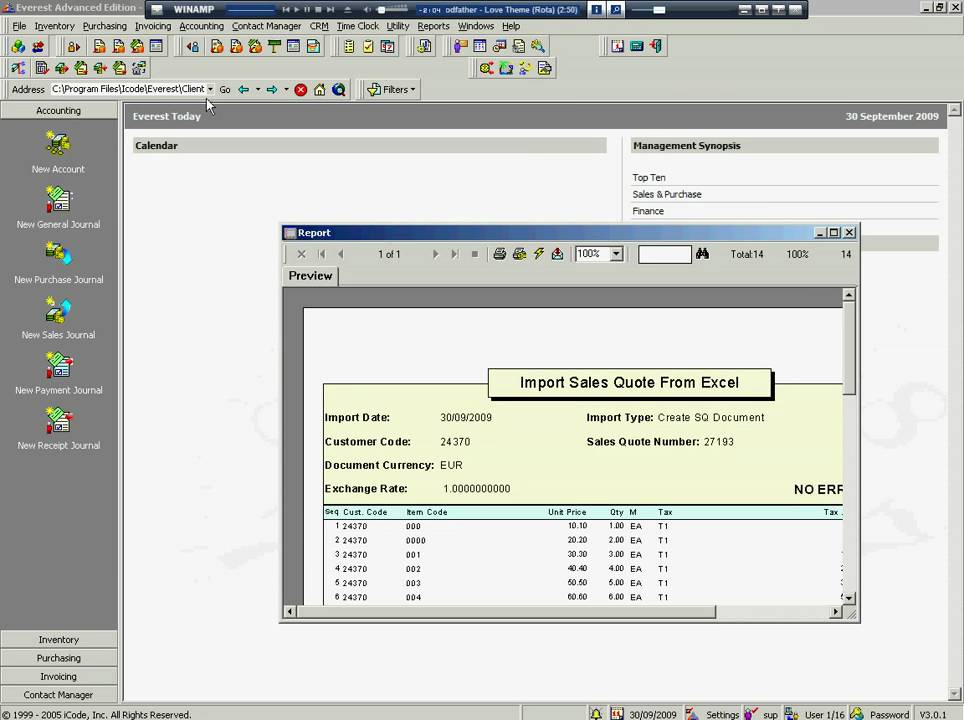Click the red Stop icon in address bar
The image size is (964, 720).
coord(301,90)
